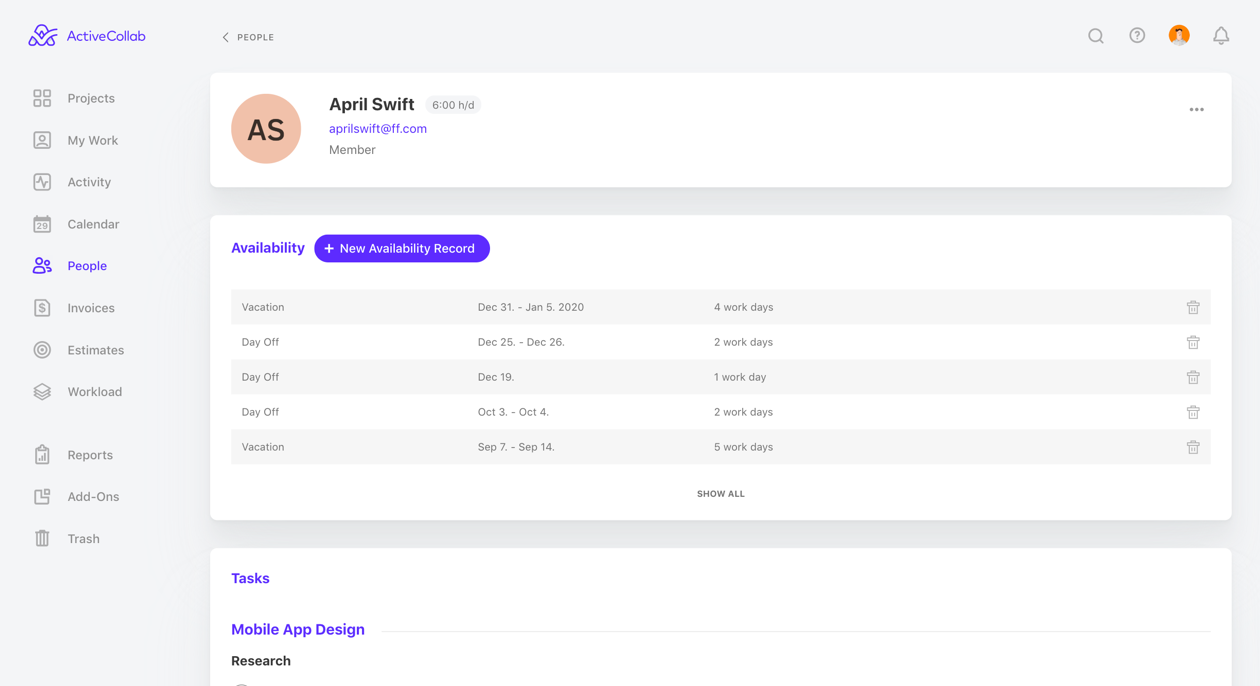Open Projects in the sidebar
The width and height of the screenshot is (1260, 686).
pyautogui.click(x=90, y=98)
